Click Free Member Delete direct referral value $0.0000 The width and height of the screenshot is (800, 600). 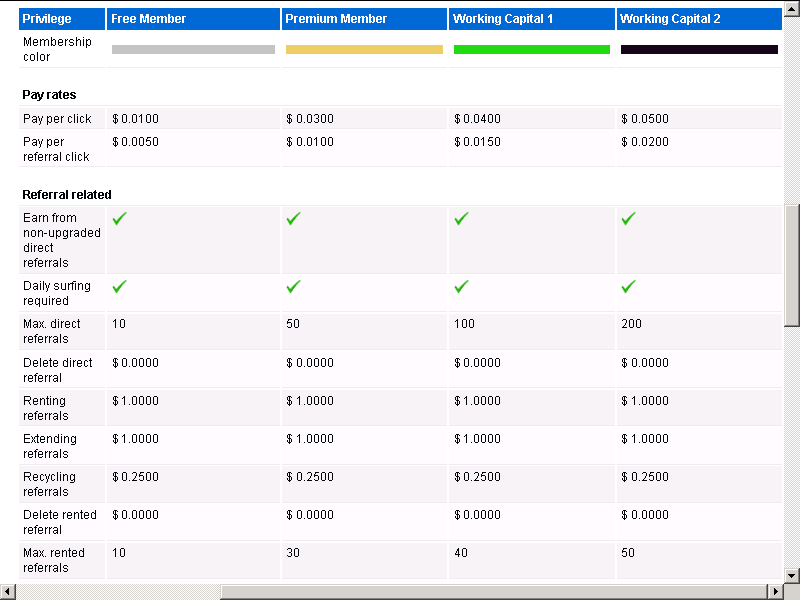135,363
